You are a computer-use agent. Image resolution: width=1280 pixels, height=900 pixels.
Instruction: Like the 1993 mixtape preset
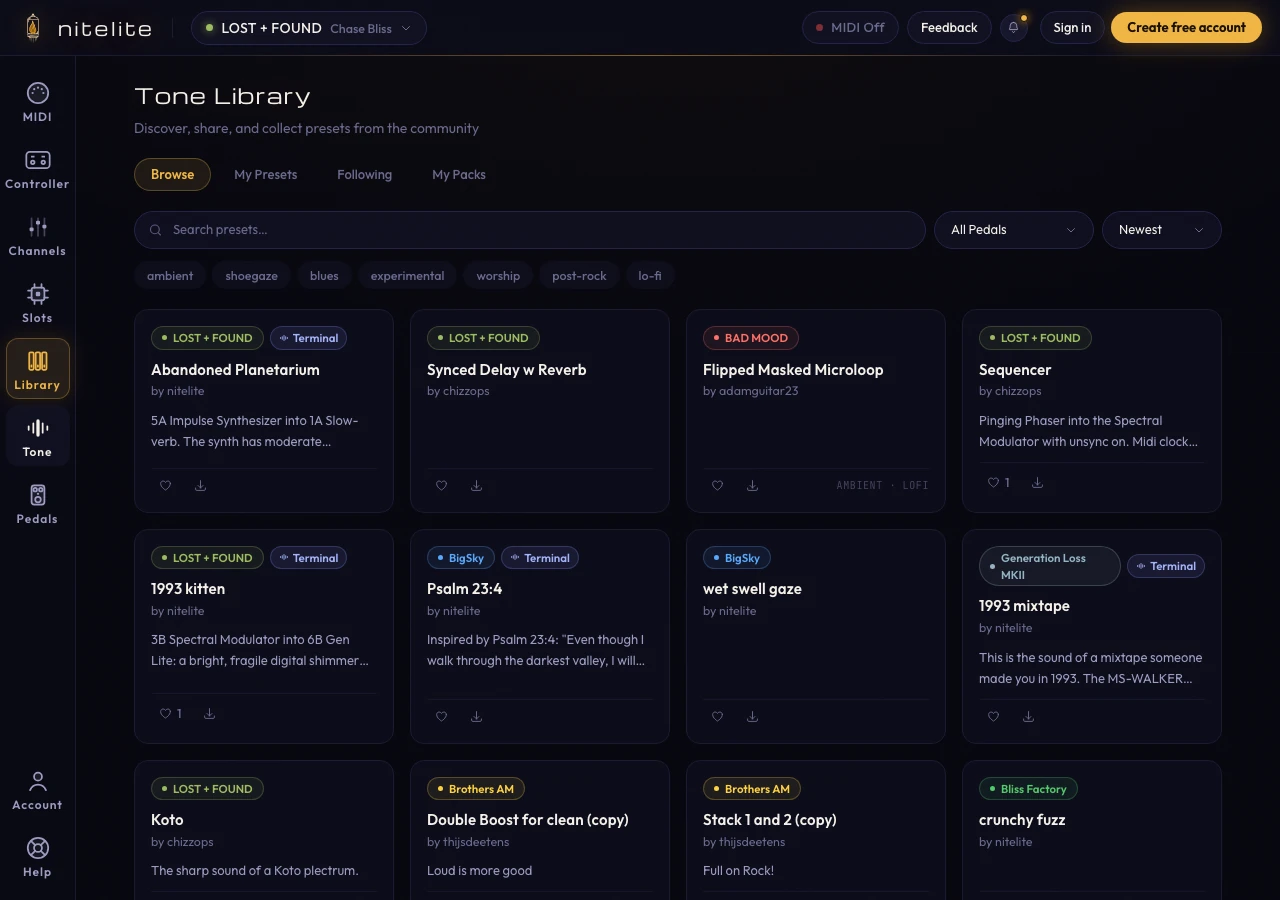pyautogui.click(x=993, y=717)
